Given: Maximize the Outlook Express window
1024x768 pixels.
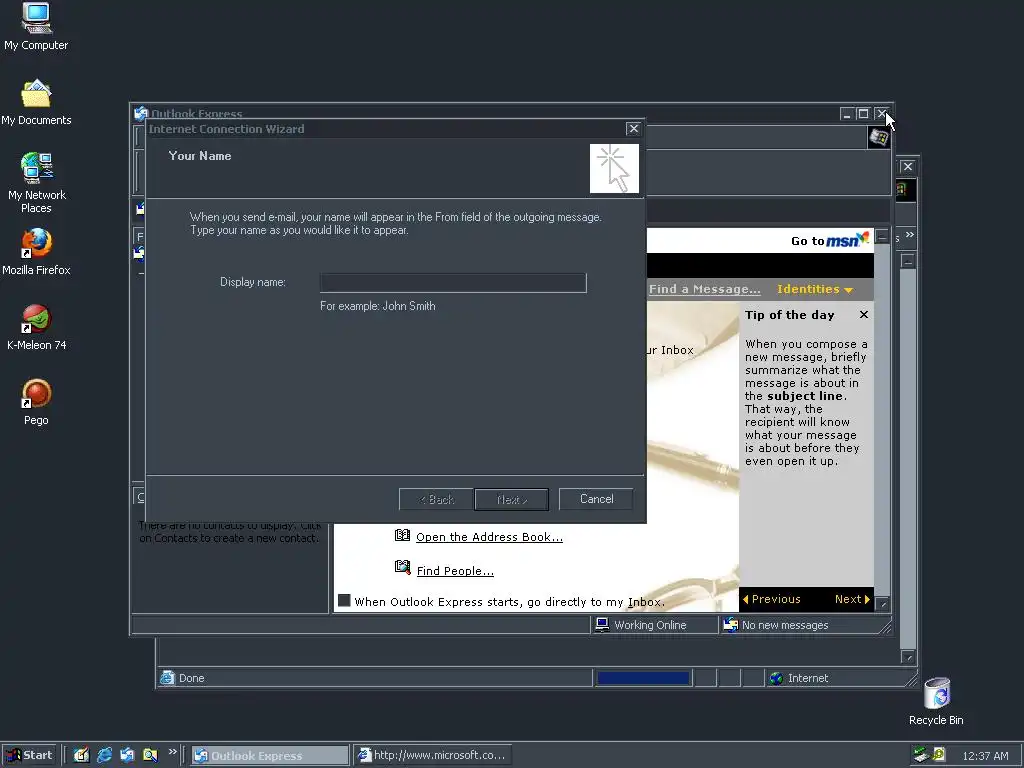Looking at the screenshot, I should pyautogui.click(x=863, y=114).
